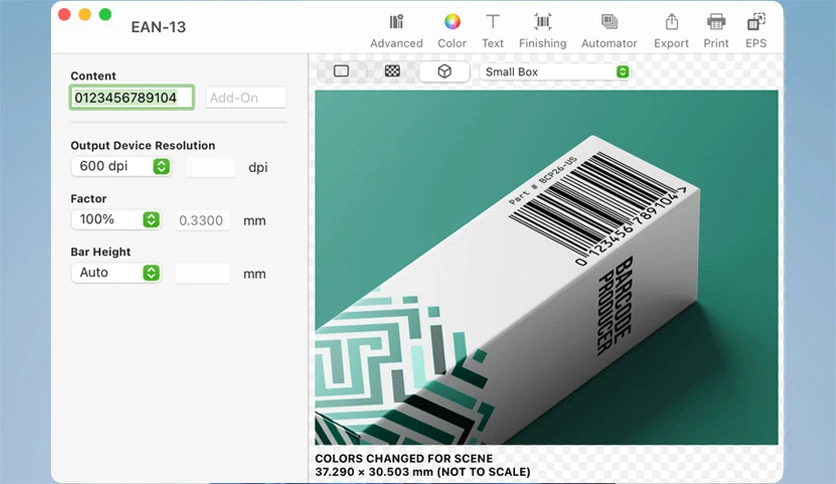Open the Advanced settings toolbar item
The image size is (836, 484).
[x=396, y=31]
